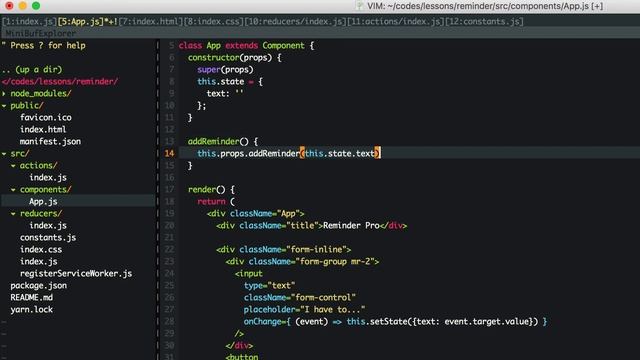The height and width of the screenshot is (360, 640).
Task: Click 'class App extends Component' line
Action: [246, 45]
